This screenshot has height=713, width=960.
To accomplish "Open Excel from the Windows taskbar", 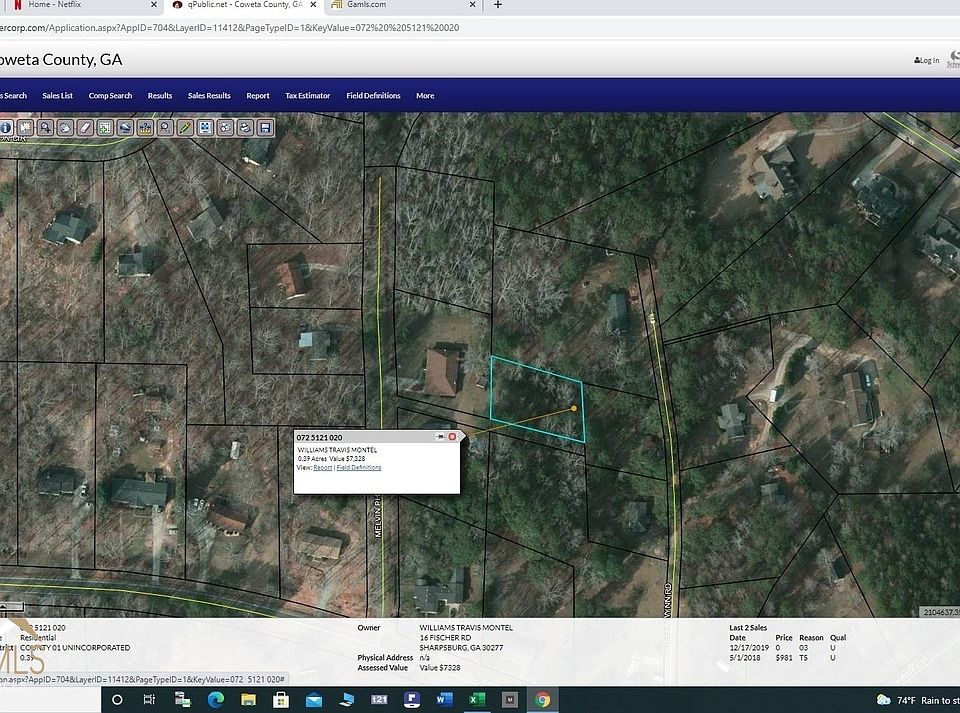I will 477,699.
